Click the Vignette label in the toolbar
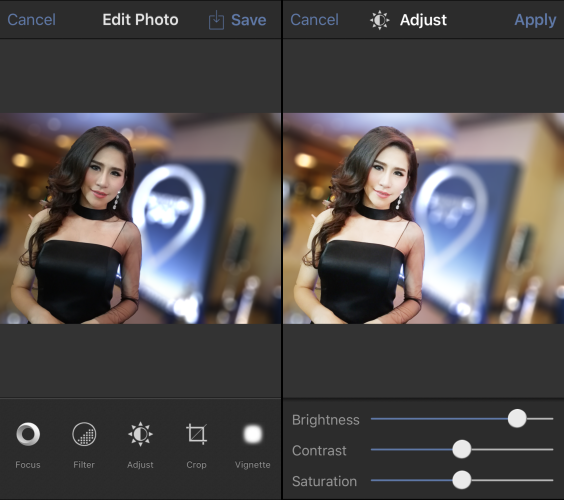 click(x=253, y=465)
